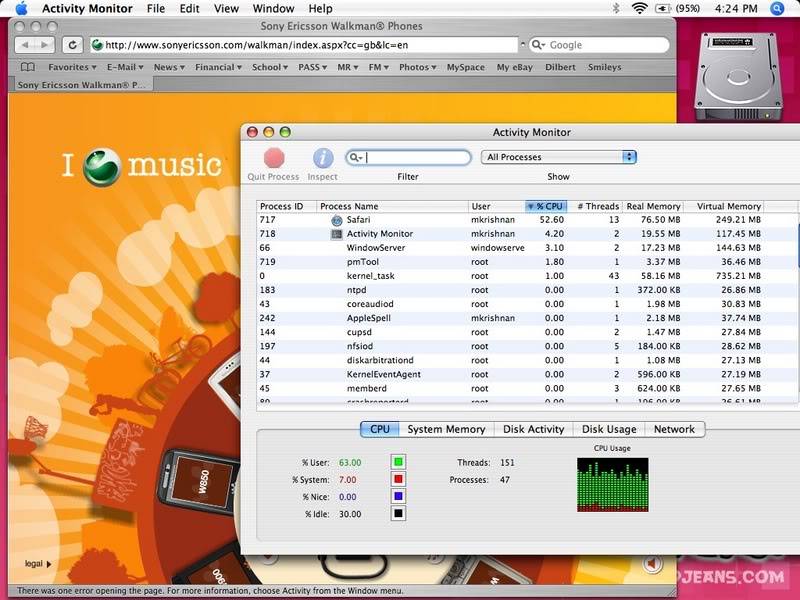Open the My eBay bookmark

515,67
